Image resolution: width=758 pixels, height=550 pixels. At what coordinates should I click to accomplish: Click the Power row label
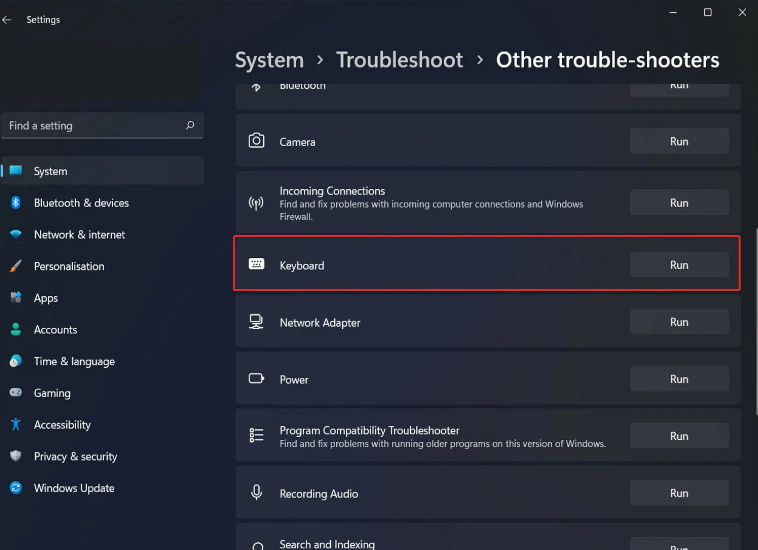[x=294, y=380]
